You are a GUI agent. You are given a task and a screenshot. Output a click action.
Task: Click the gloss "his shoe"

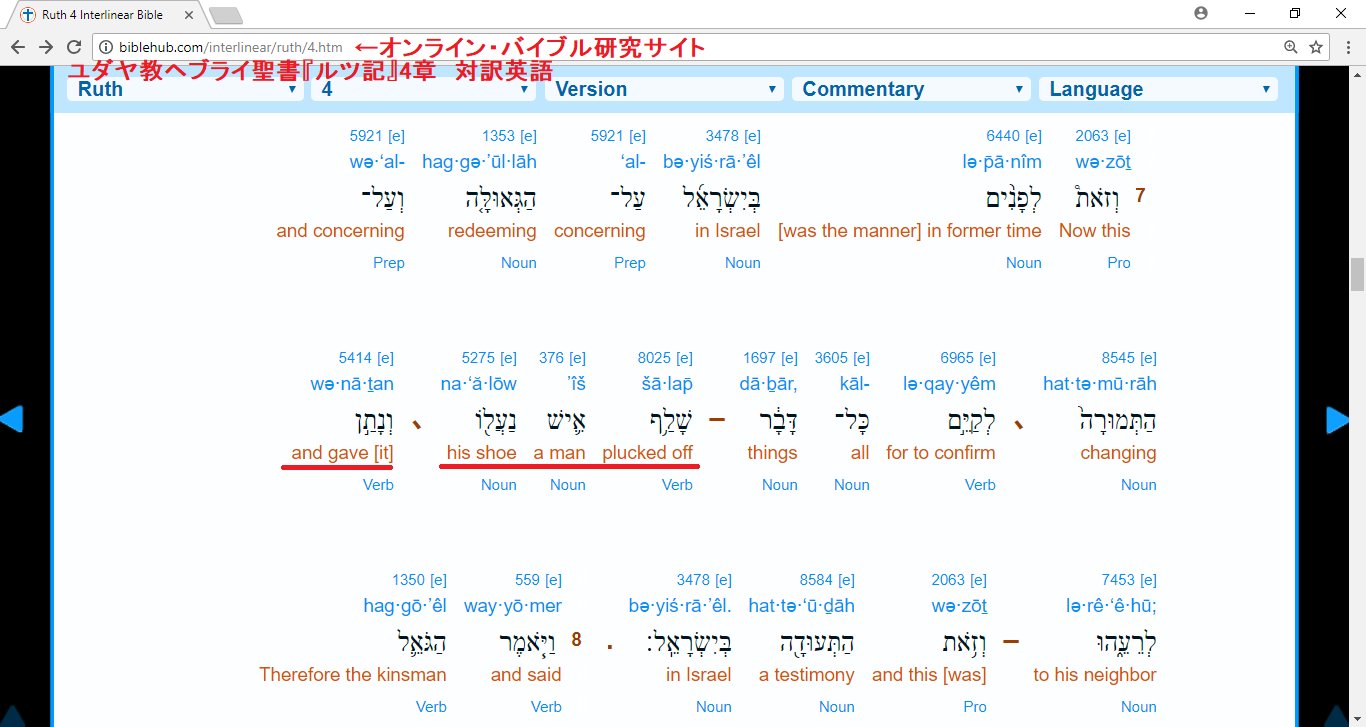point(482,453)
